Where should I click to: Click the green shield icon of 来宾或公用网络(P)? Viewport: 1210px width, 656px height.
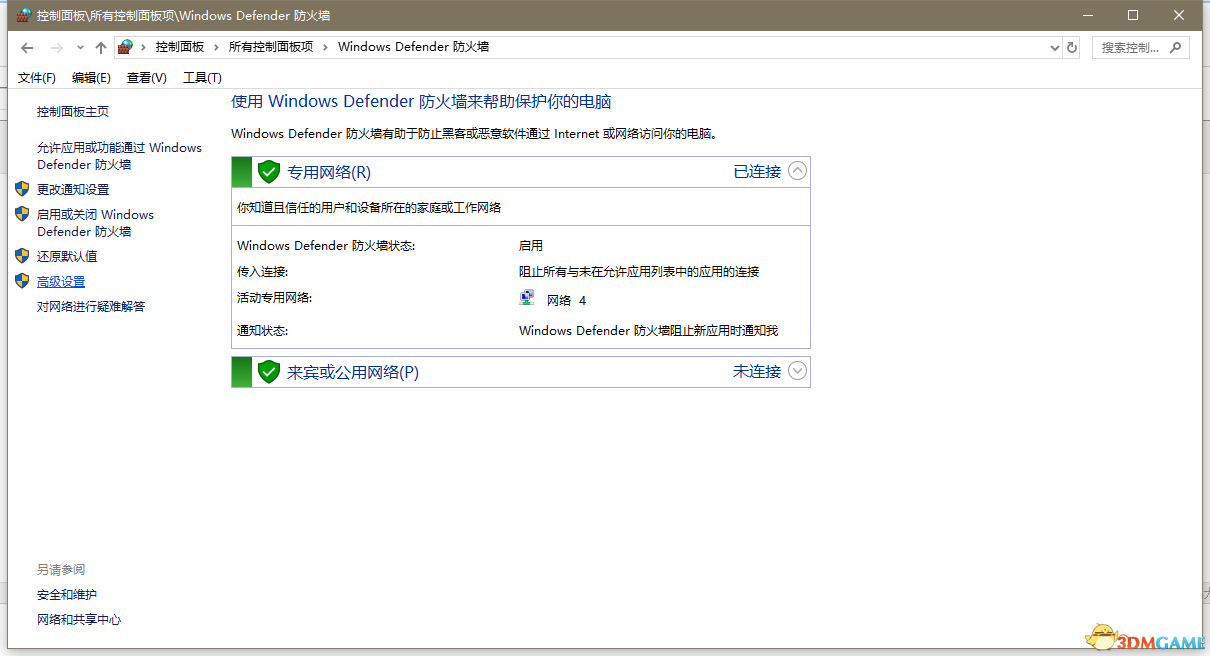(268, 372)
